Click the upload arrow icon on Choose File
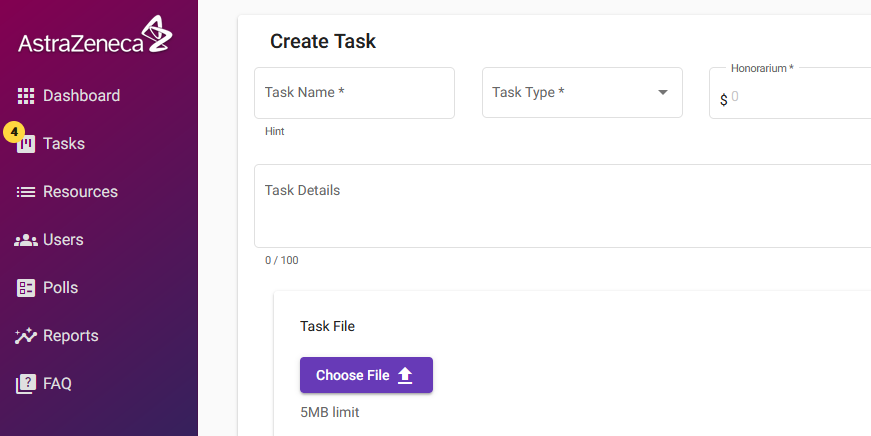871x436 pixels. pyautogui.click(x=405, y=375)
